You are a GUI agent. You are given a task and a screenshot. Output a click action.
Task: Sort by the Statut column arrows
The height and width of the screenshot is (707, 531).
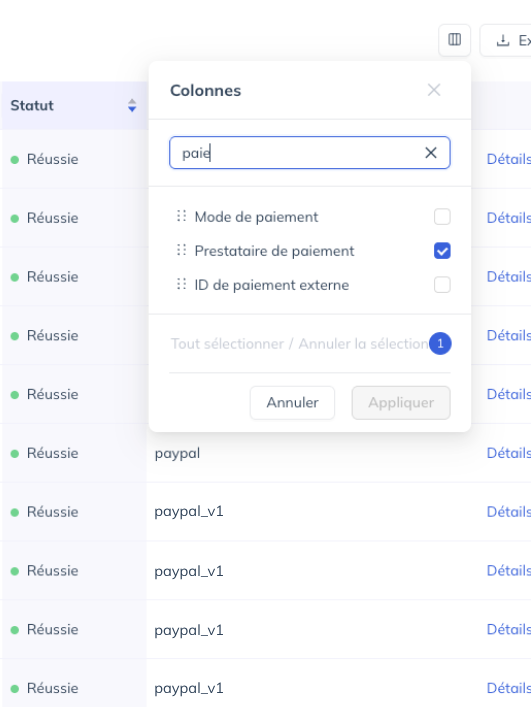[132, 106]
